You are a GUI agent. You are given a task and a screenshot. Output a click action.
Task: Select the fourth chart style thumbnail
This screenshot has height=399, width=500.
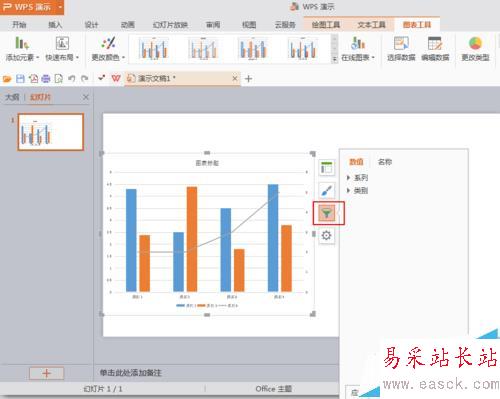click(303, 49)
